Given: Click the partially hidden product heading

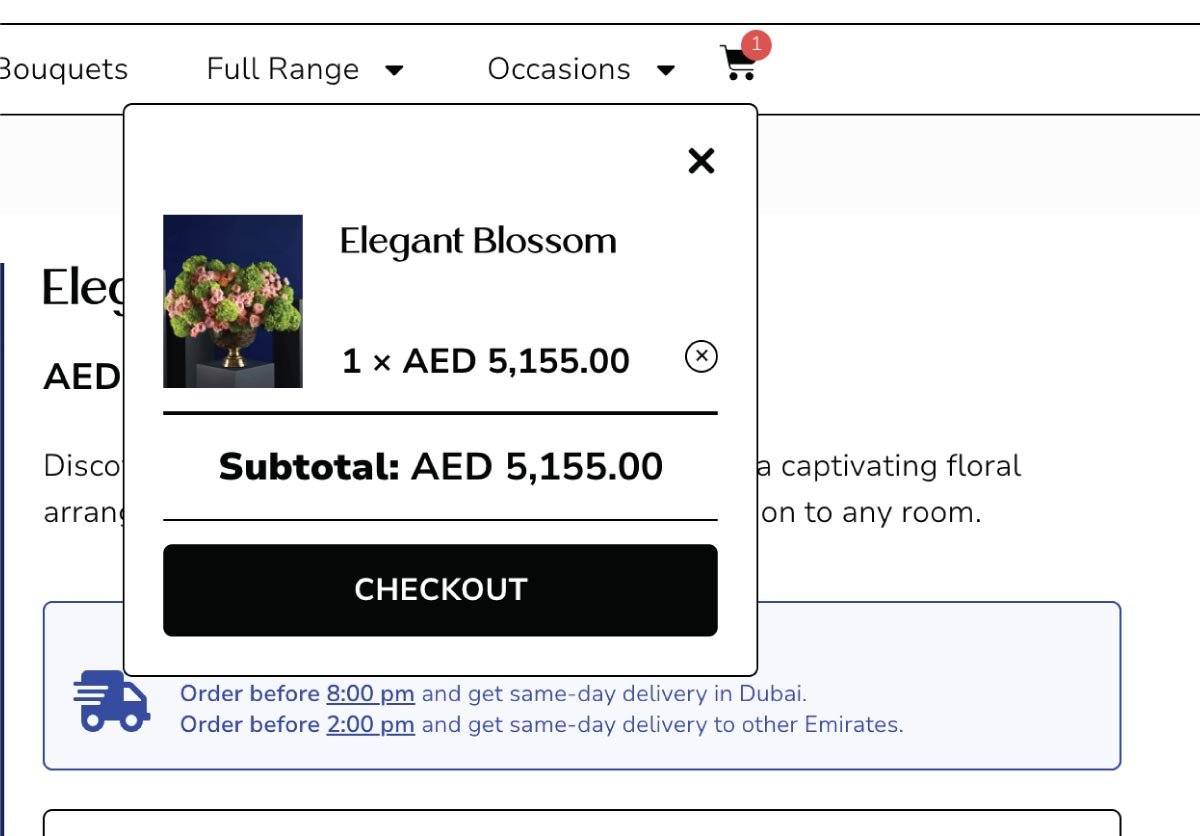Looking at the screenshot, I should [x=84, y=288].
